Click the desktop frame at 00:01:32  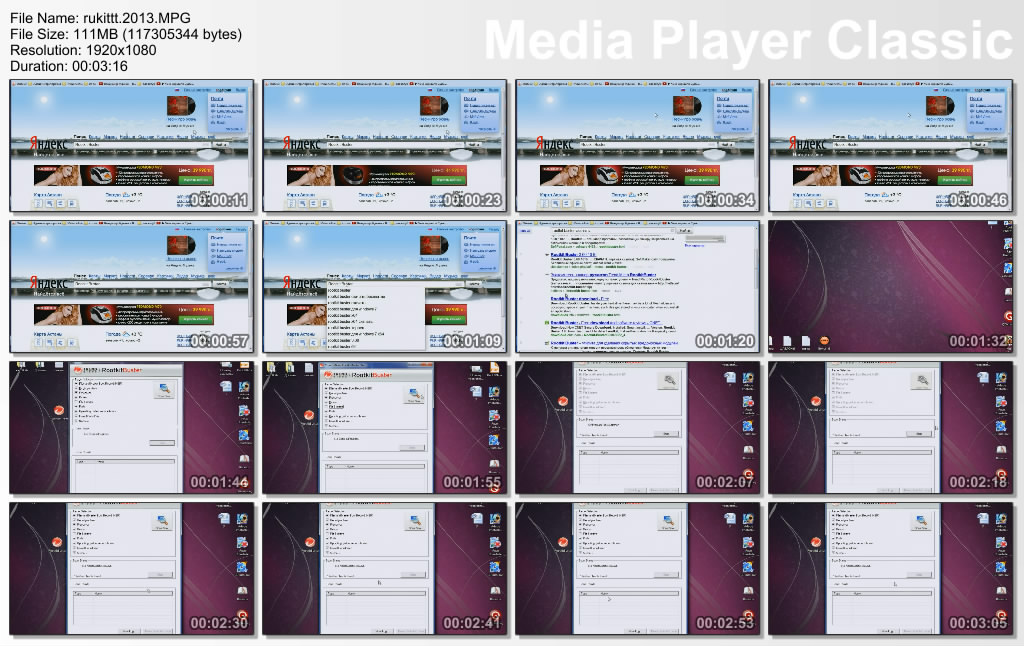point(890,287)
